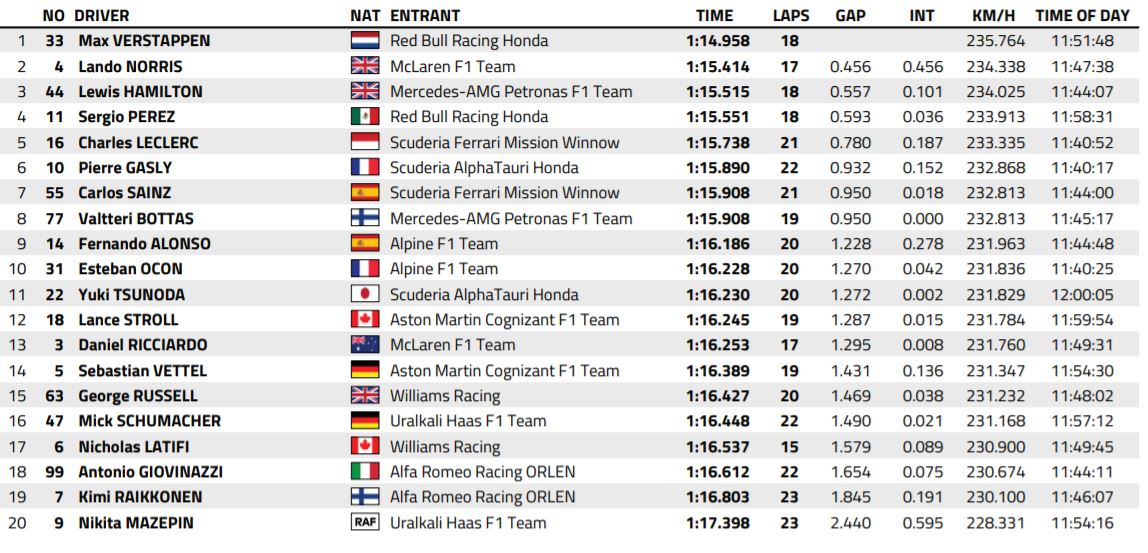The width and height of the screenshot is (1148, 553).
Task: Click the RAF badge next to Nikita Mazepin
Action: (x=365, y=522)
